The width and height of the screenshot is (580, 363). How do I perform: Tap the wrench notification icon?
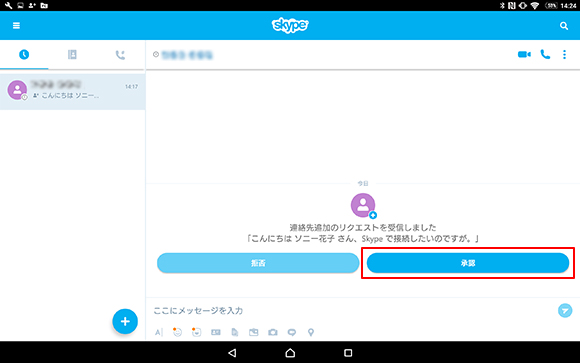click(8, 6)
